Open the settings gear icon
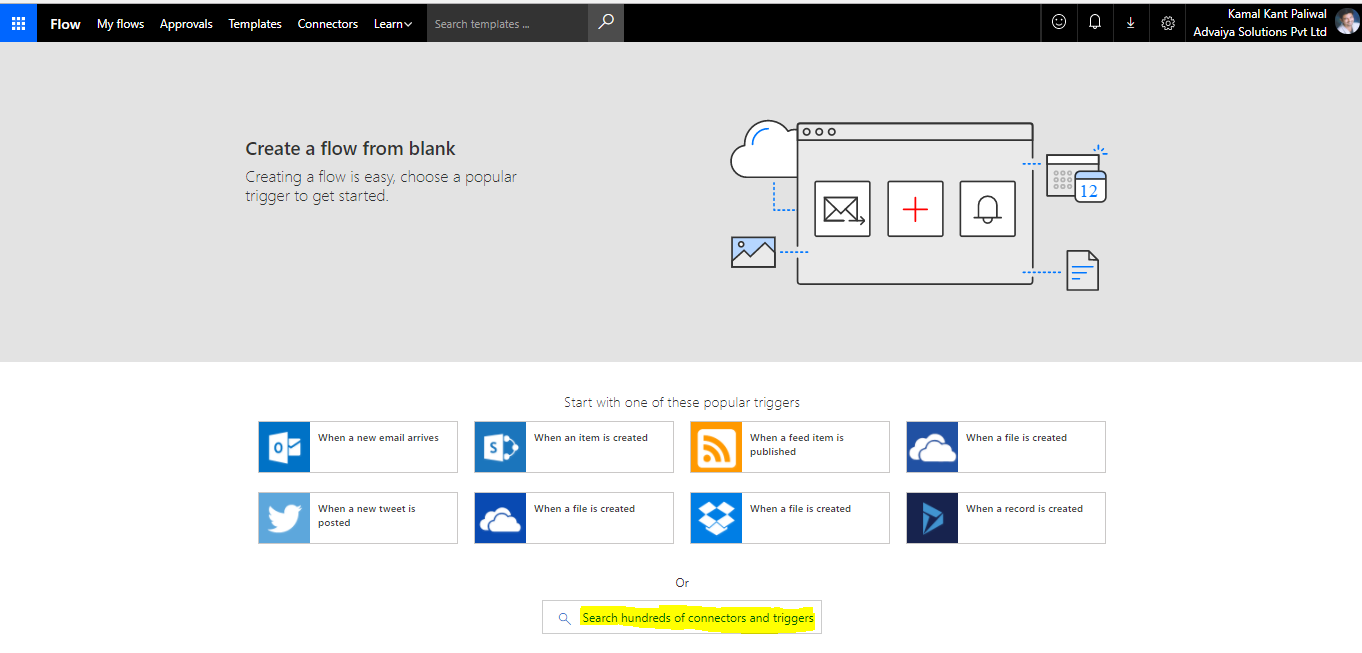 coord(1167,23)
